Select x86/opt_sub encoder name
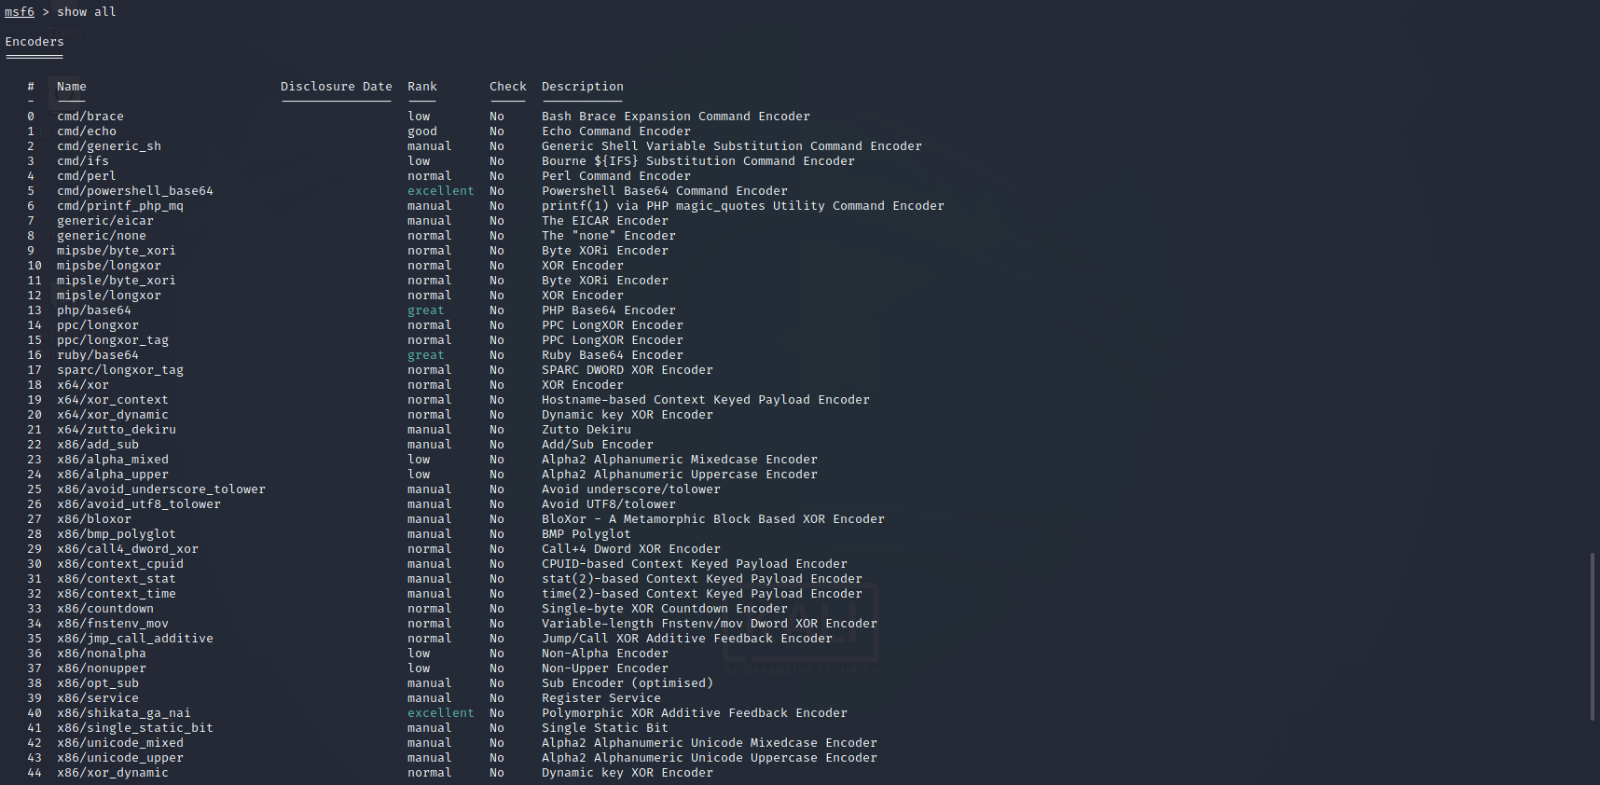This screenshot has width=1600, height=785. 98,684
